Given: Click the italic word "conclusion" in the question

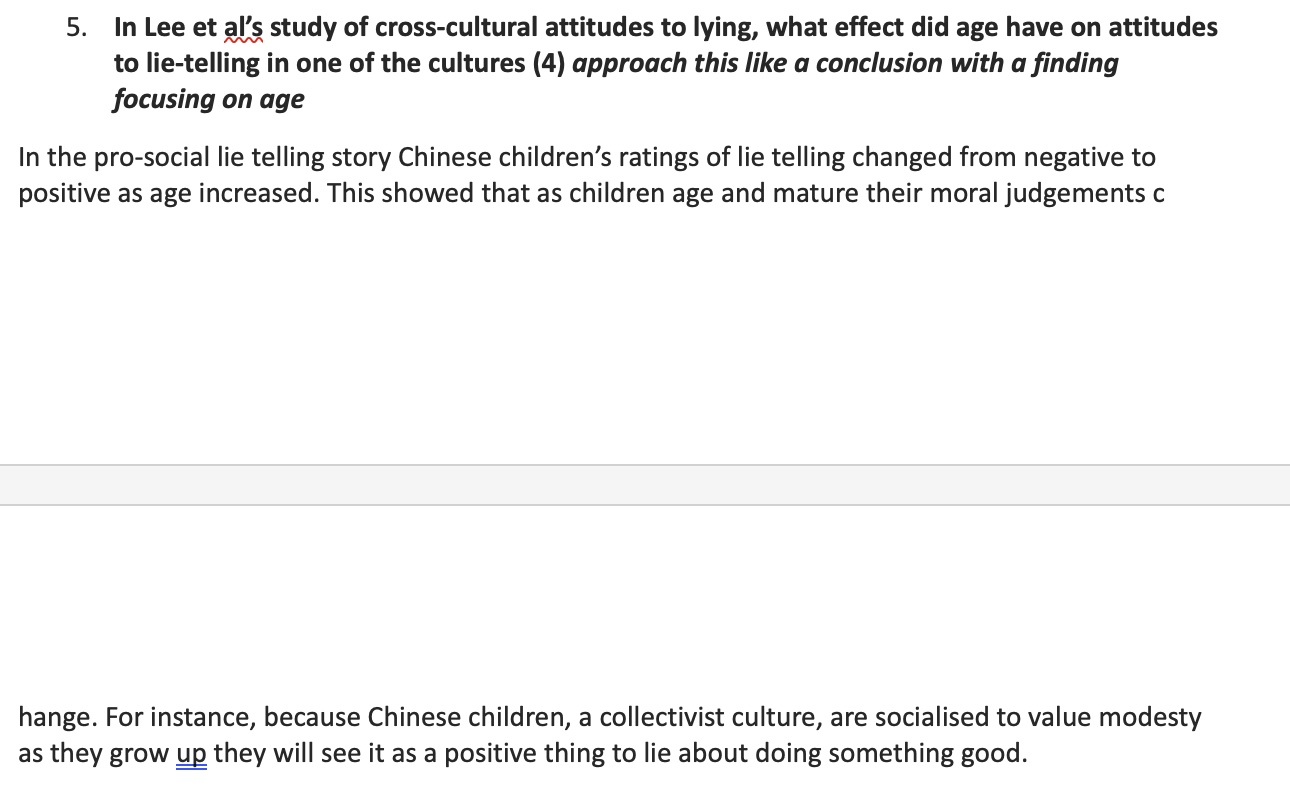Looking at the screenshot, I should coord(878,63).
